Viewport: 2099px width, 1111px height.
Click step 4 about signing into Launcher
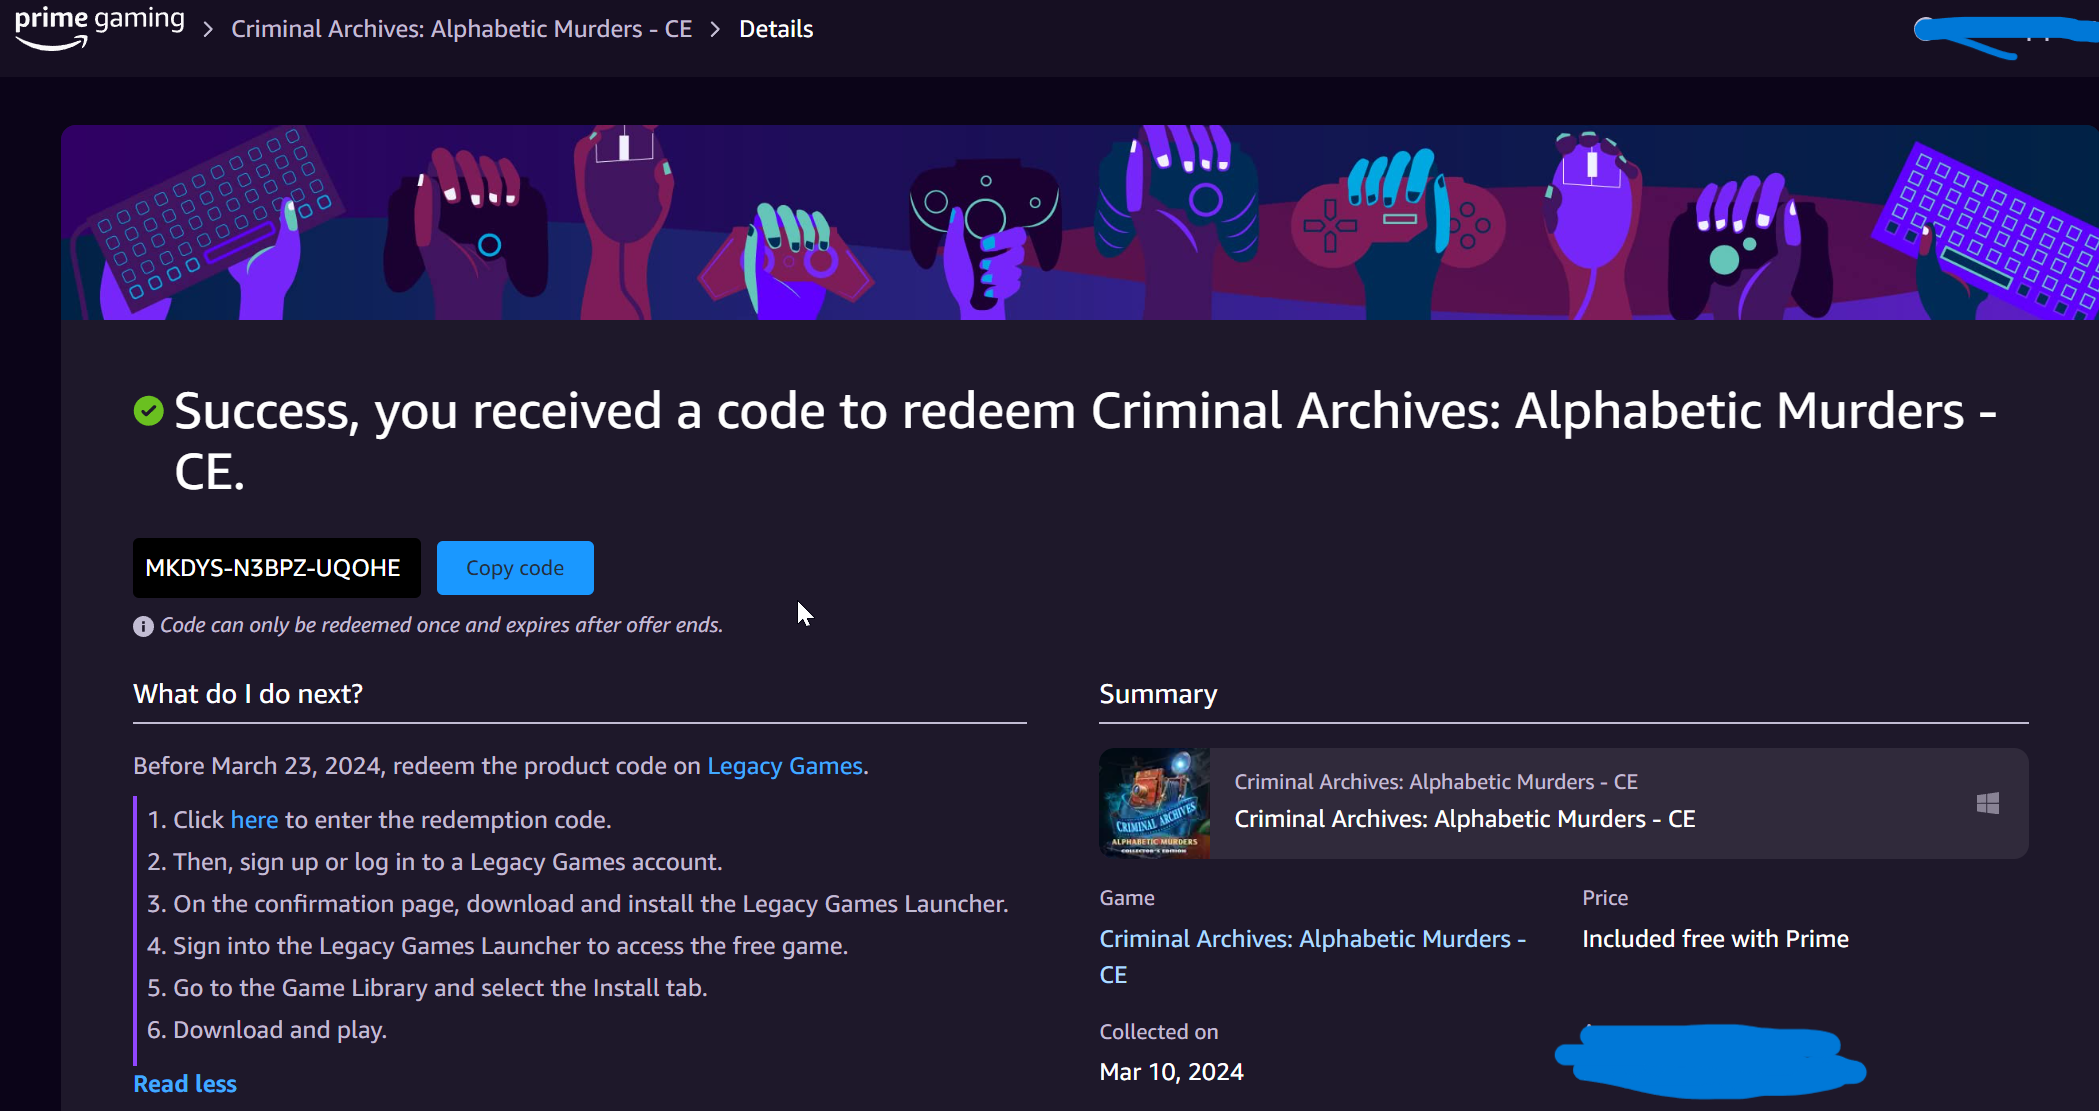[x=497, y=946]
